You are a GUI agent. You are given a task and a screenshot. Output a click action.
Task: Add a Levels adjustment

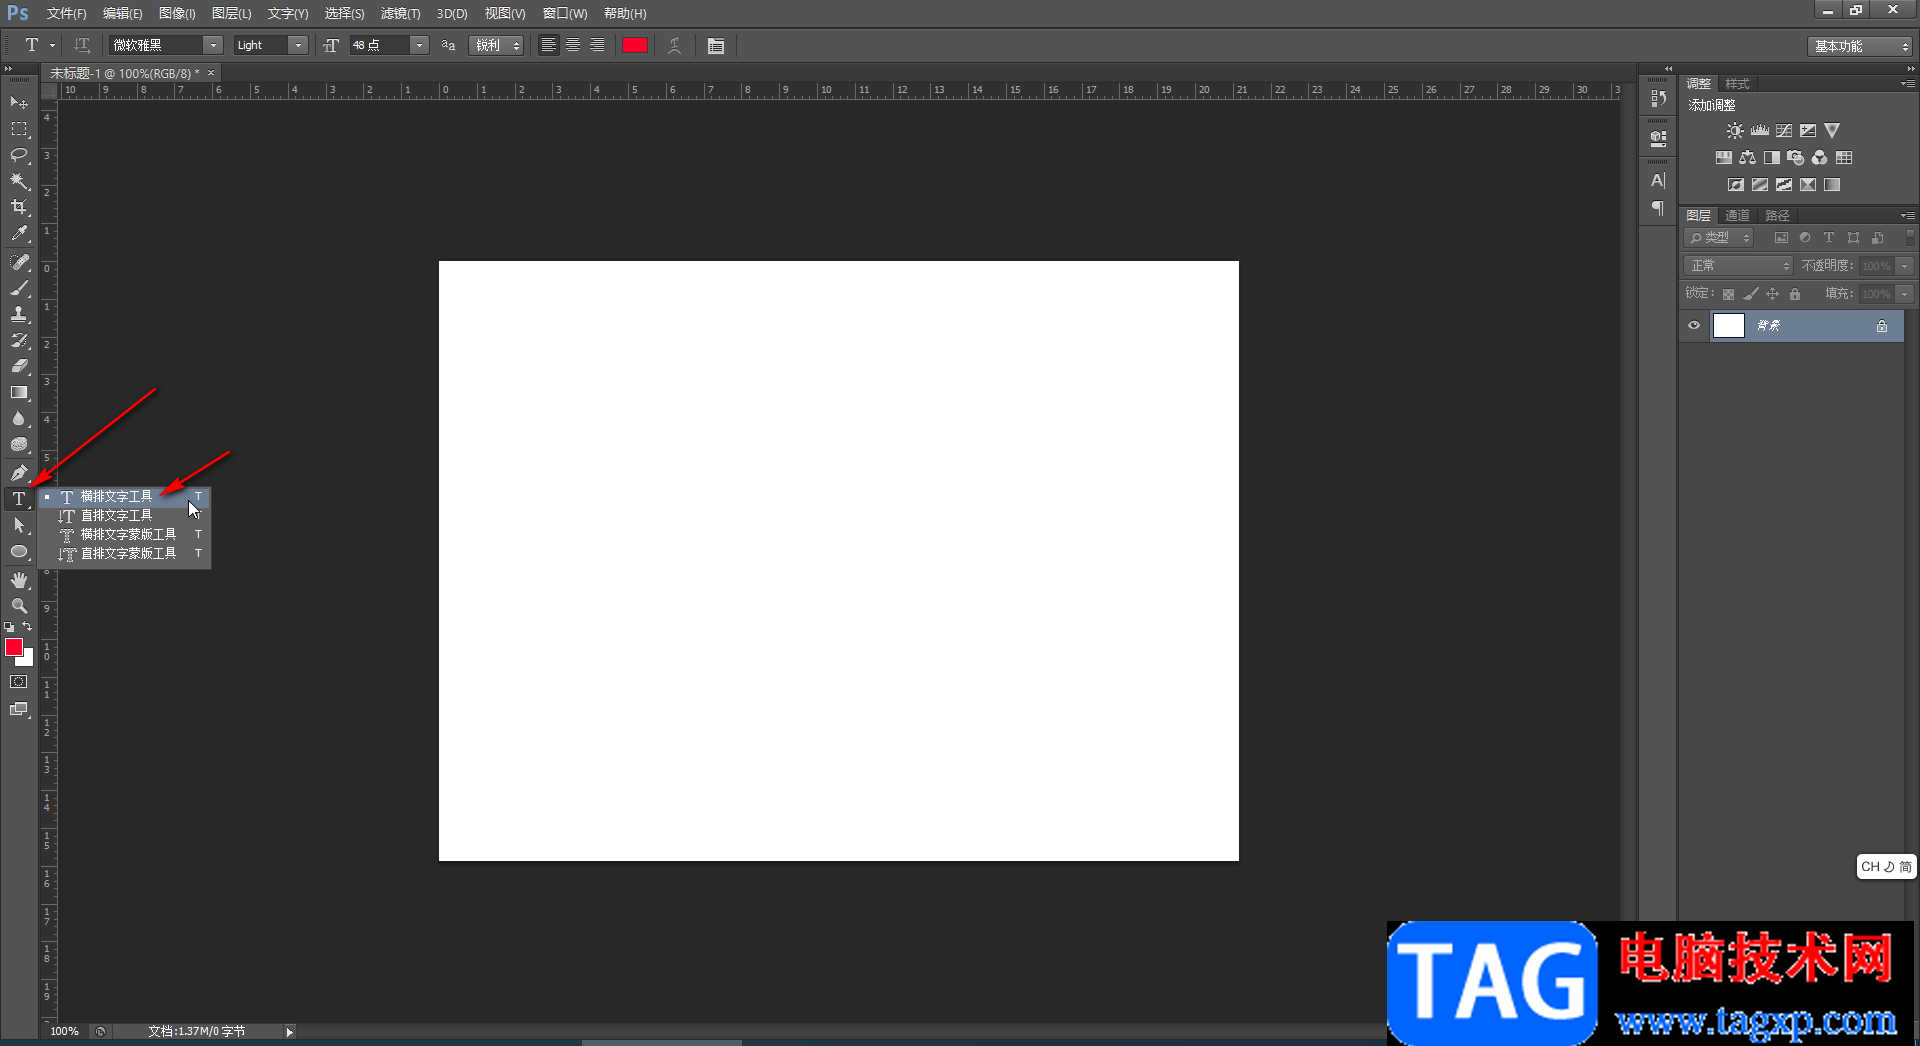tap(1760, 131)
